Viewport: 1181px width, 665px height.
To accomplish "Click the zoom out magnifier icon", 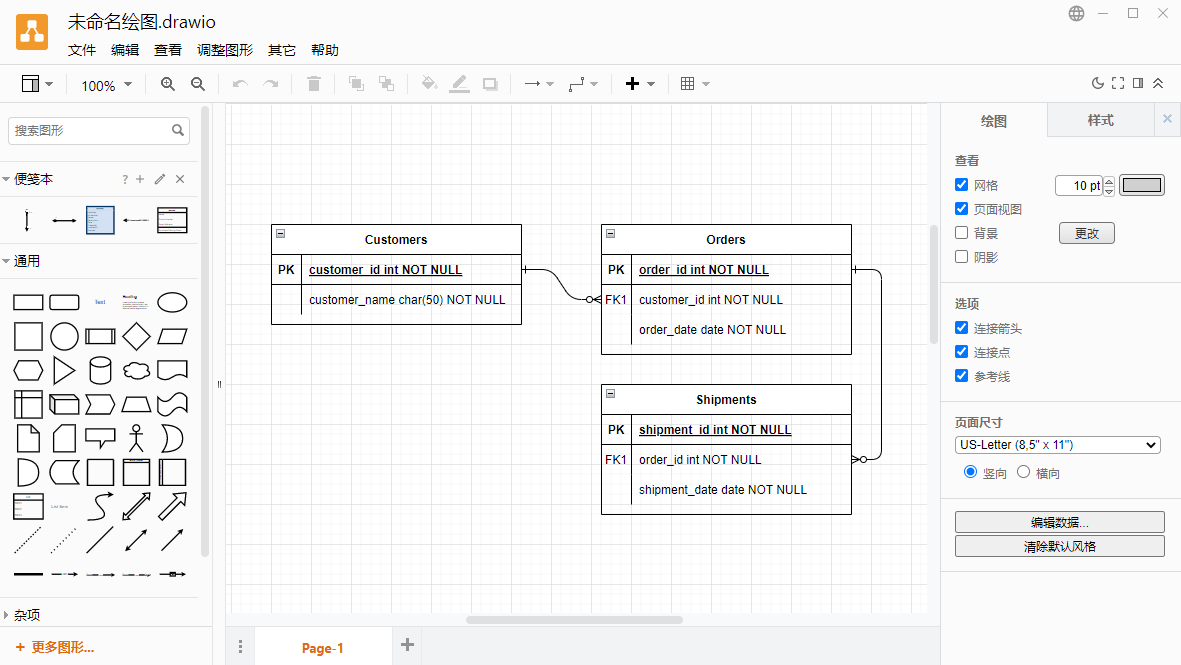I will coord(198,85).
